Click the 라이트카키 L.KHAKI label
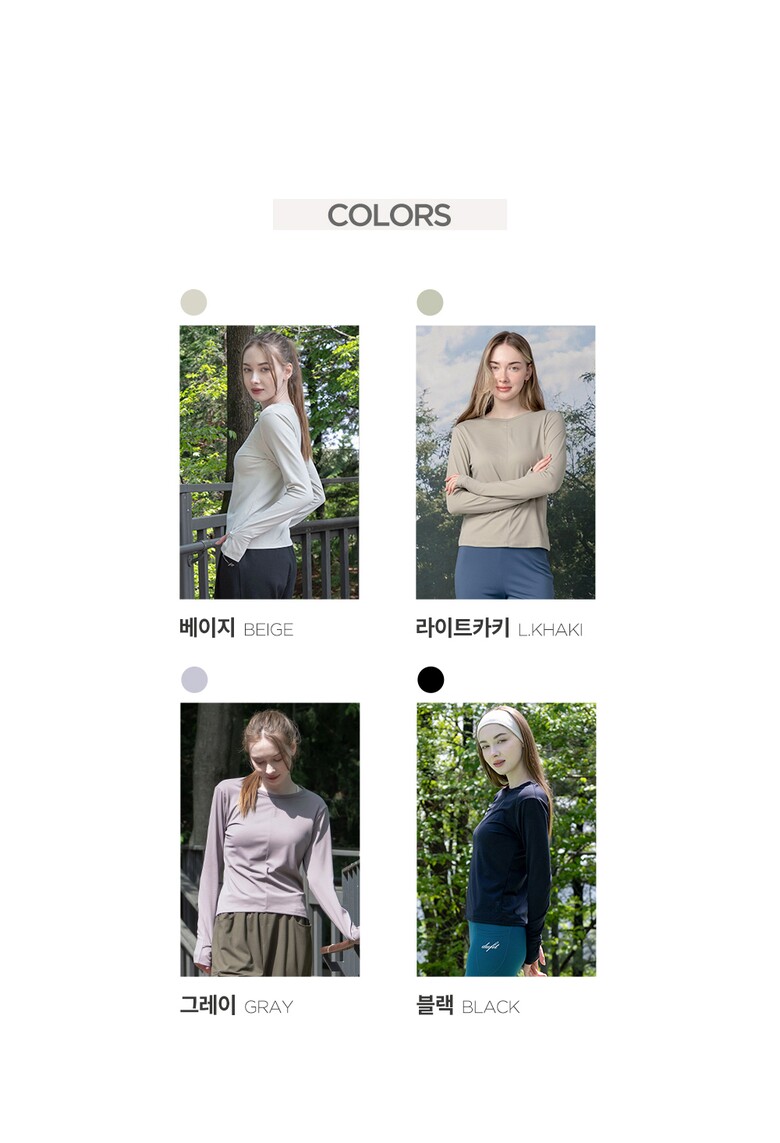780x1143 pixels. click(x=499, y=628)
